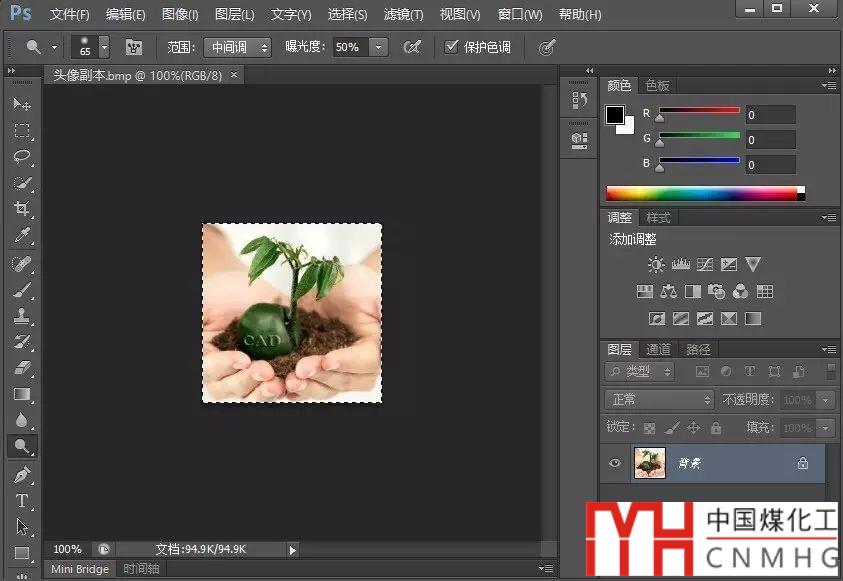This screenshot has height=581, width=843.
Task: Select the Horizontal Type tool
Action: [x=22, y=500]
